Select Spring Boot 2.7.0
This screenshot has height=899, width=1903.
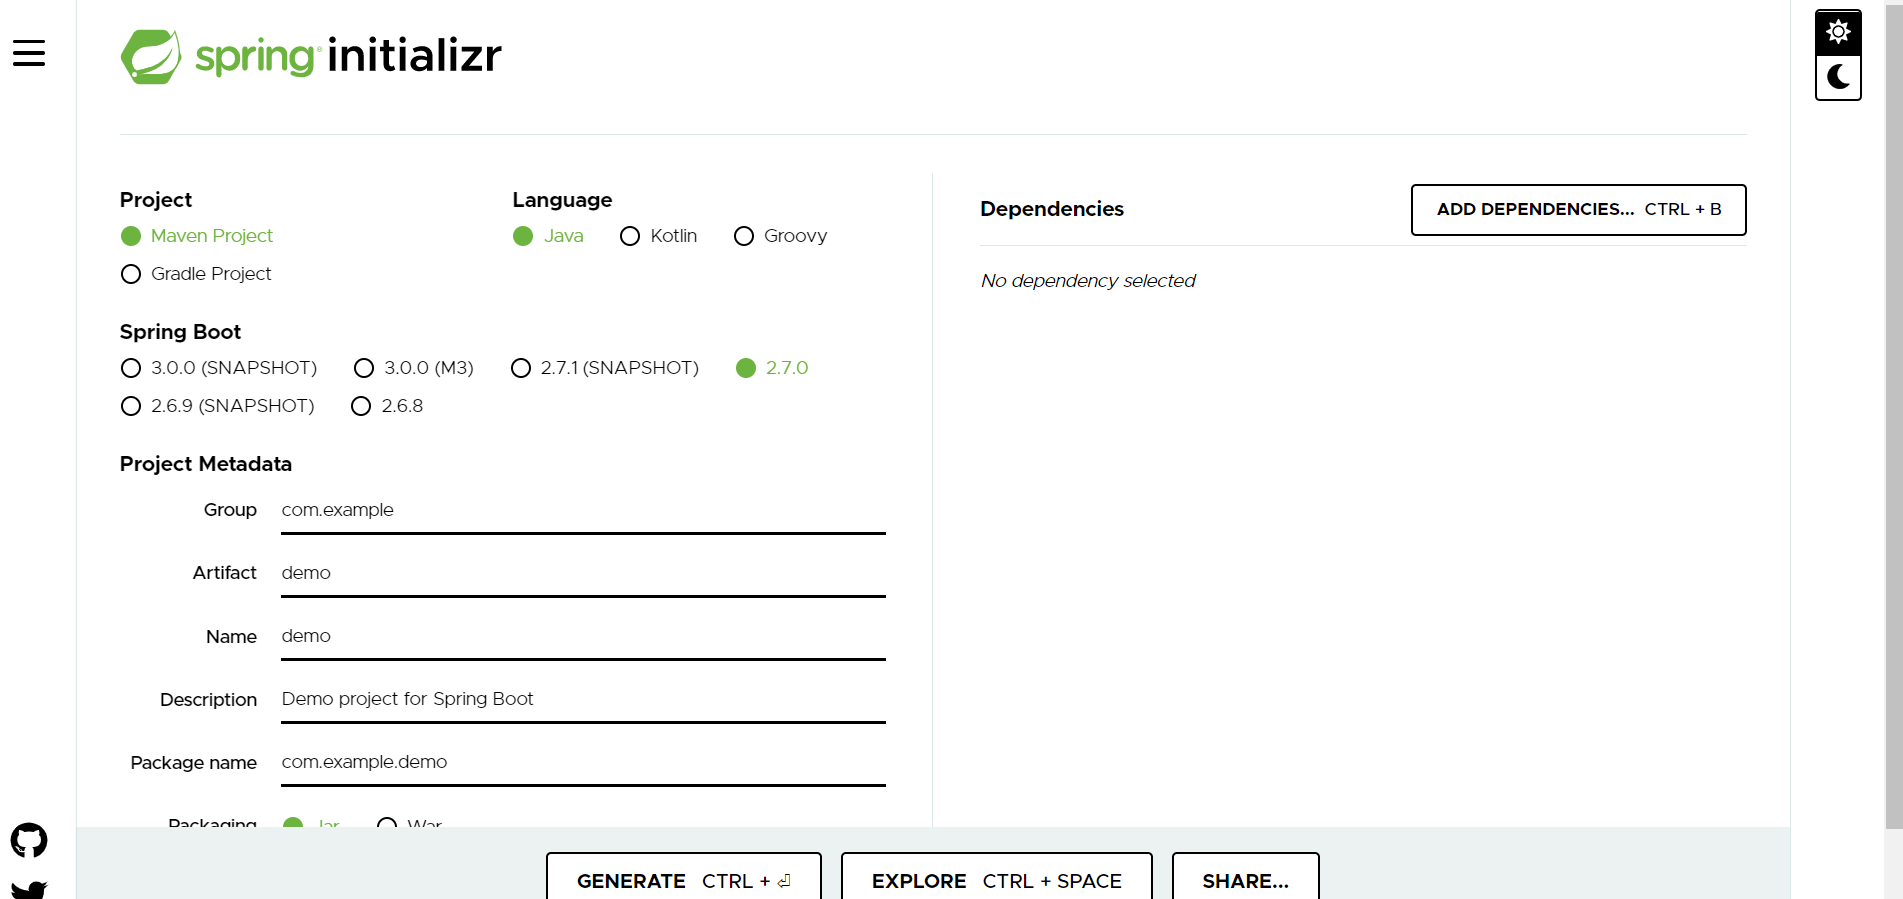(772, 368)
